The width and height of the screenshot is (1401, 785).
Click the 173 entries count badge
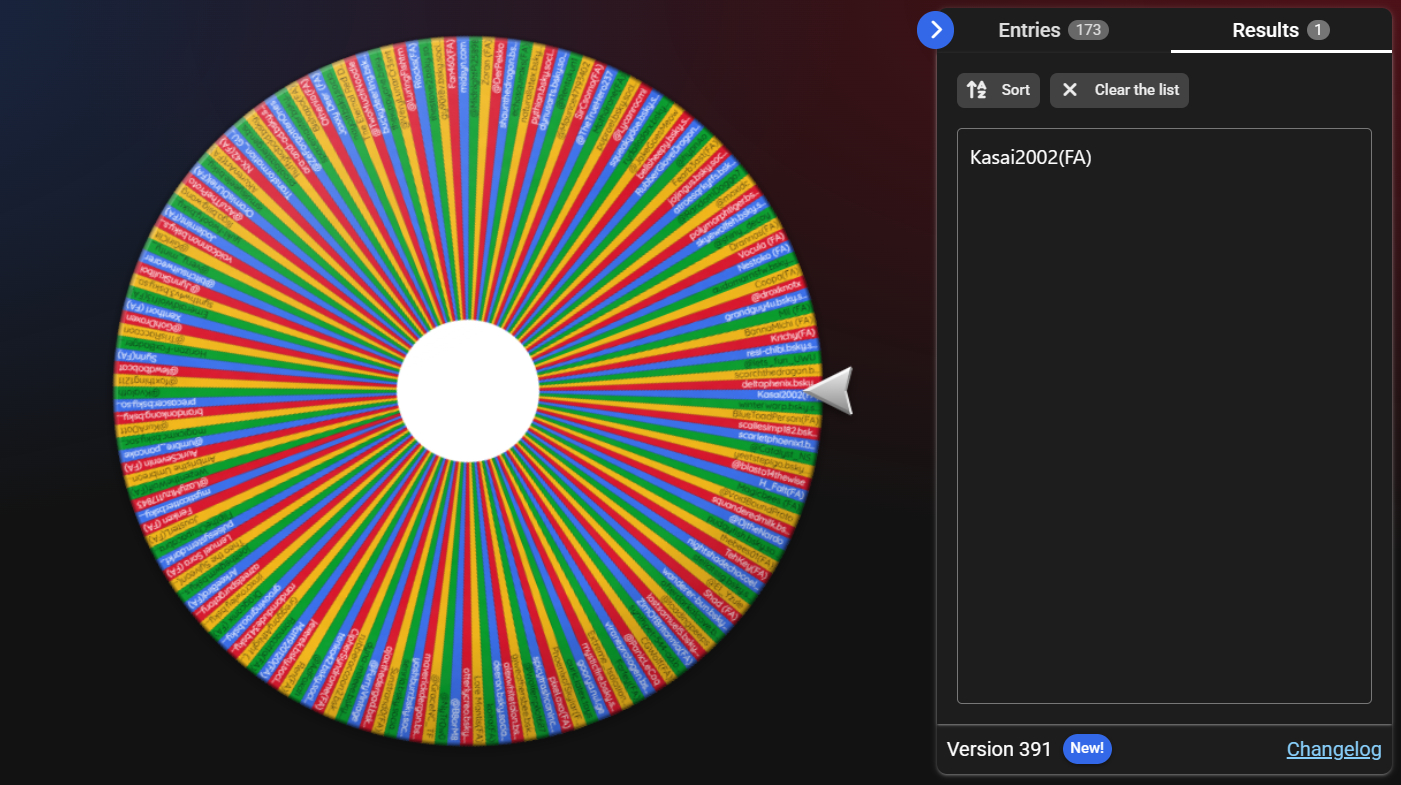pos(1088,30)
